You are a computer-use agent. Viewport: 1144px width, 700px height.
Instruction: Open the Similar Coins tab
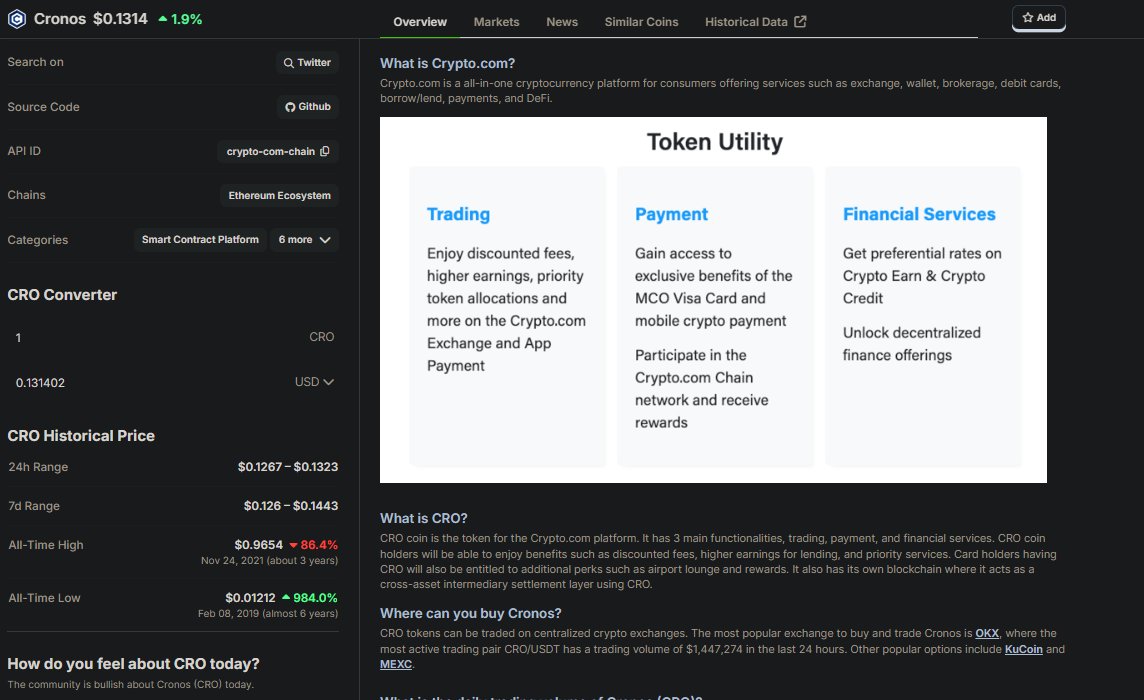(x=641, y=22)
